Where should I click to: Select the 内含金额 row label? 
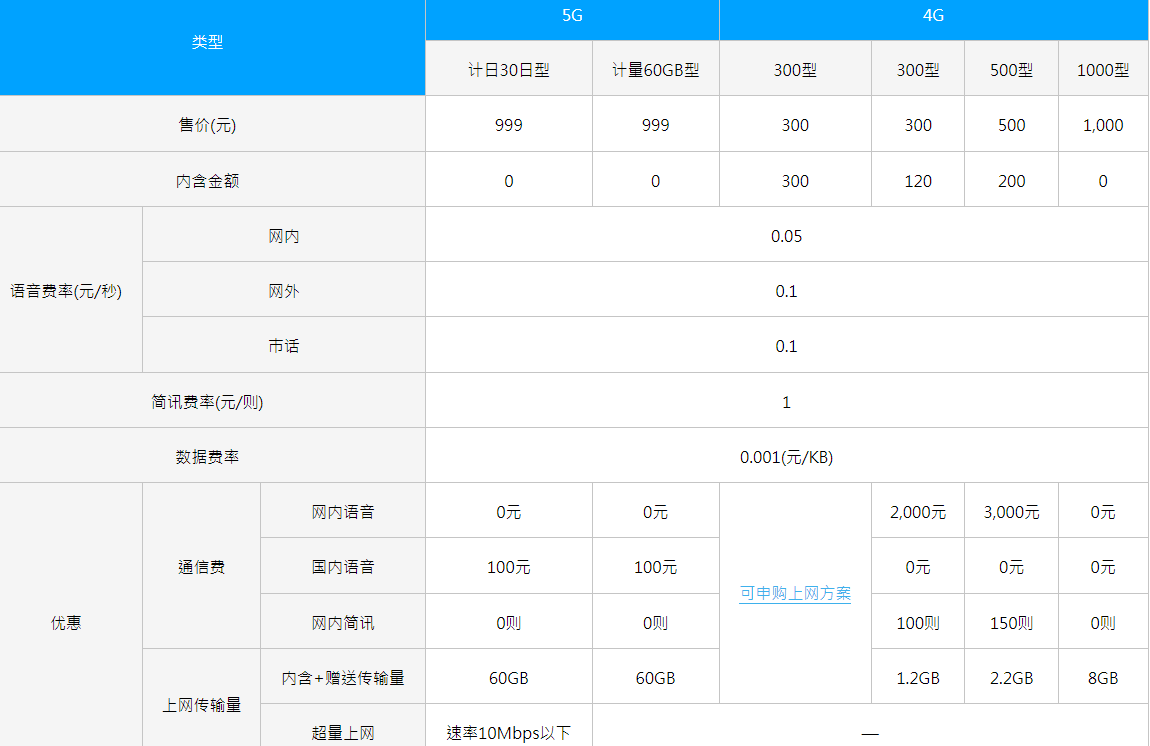coord(208,181)
